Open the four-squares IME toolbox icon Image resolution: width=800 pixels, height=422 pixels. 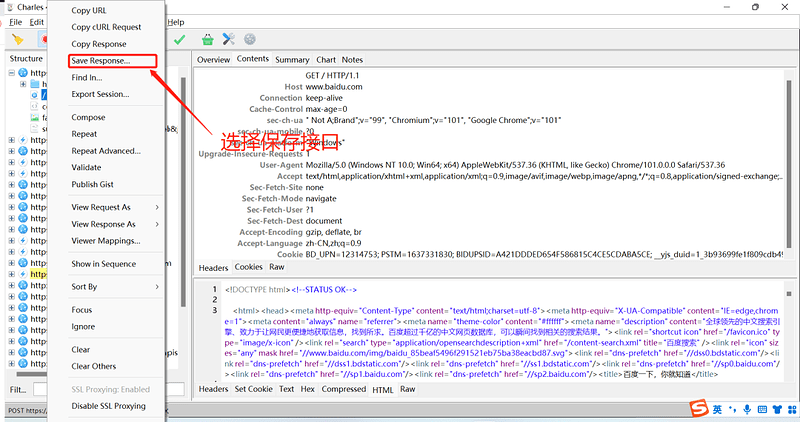coord(792,409)
